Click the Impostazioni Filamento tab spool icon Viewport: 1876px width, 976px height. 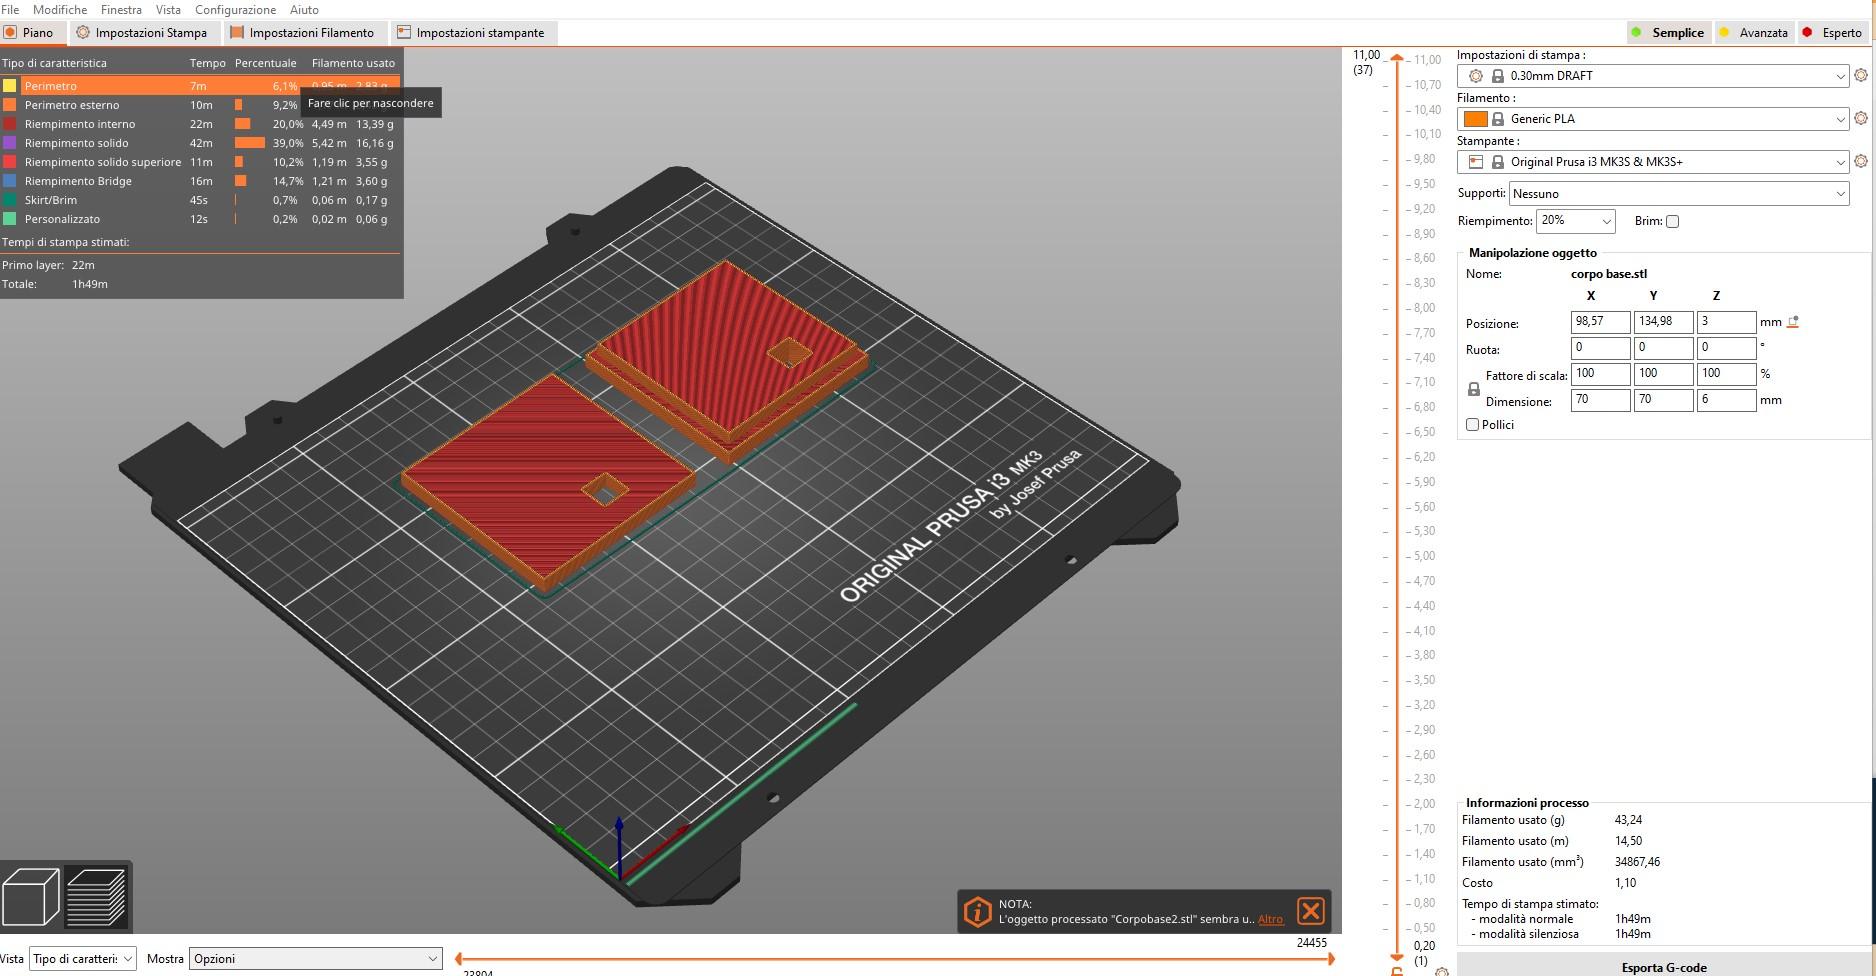tap(237, 33)
